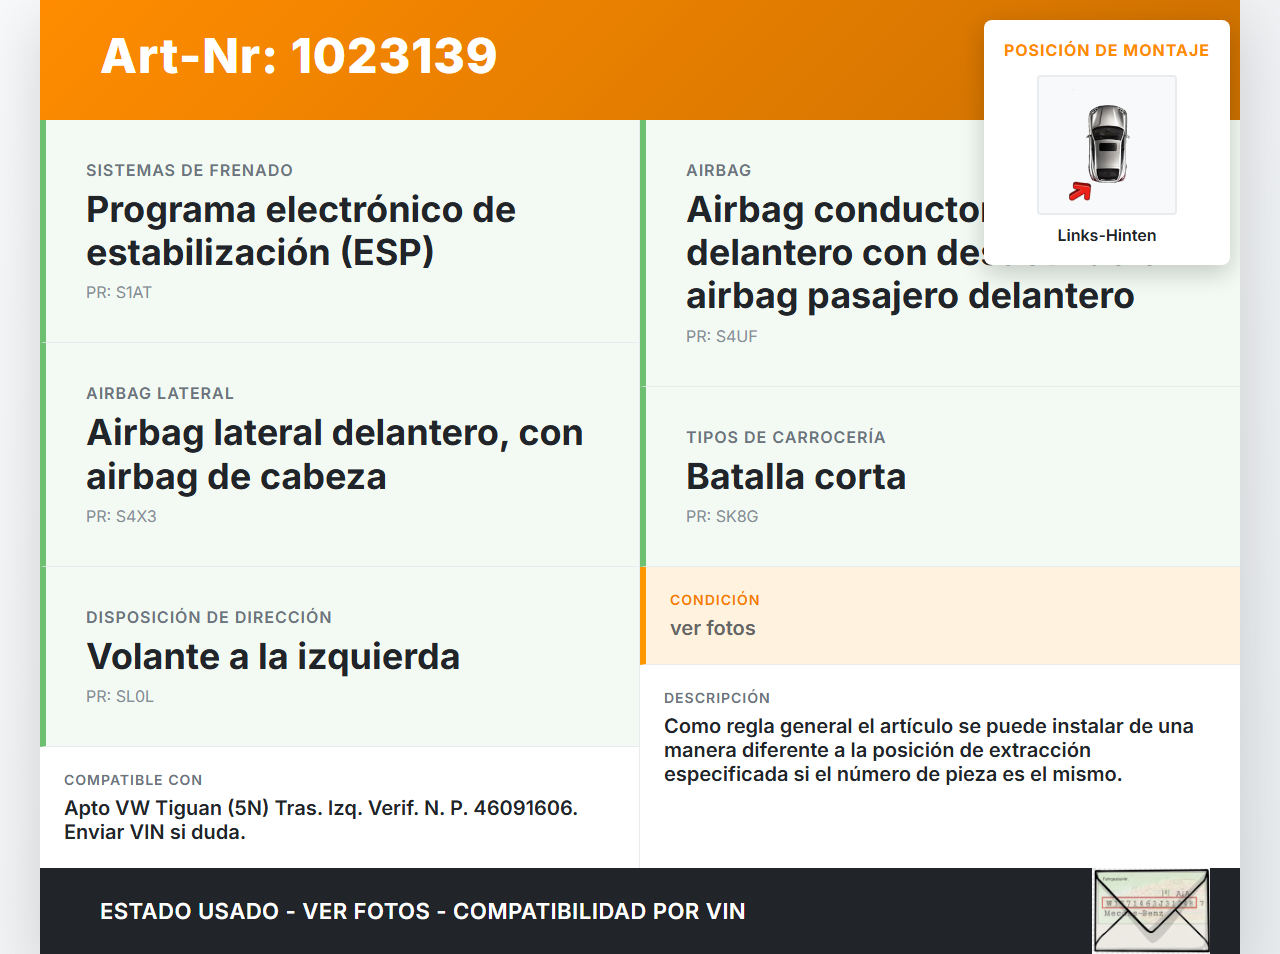
Task: Select the Art-Nr: 1023139 heading
Action: pyautogui.click(x=299, y=56)
